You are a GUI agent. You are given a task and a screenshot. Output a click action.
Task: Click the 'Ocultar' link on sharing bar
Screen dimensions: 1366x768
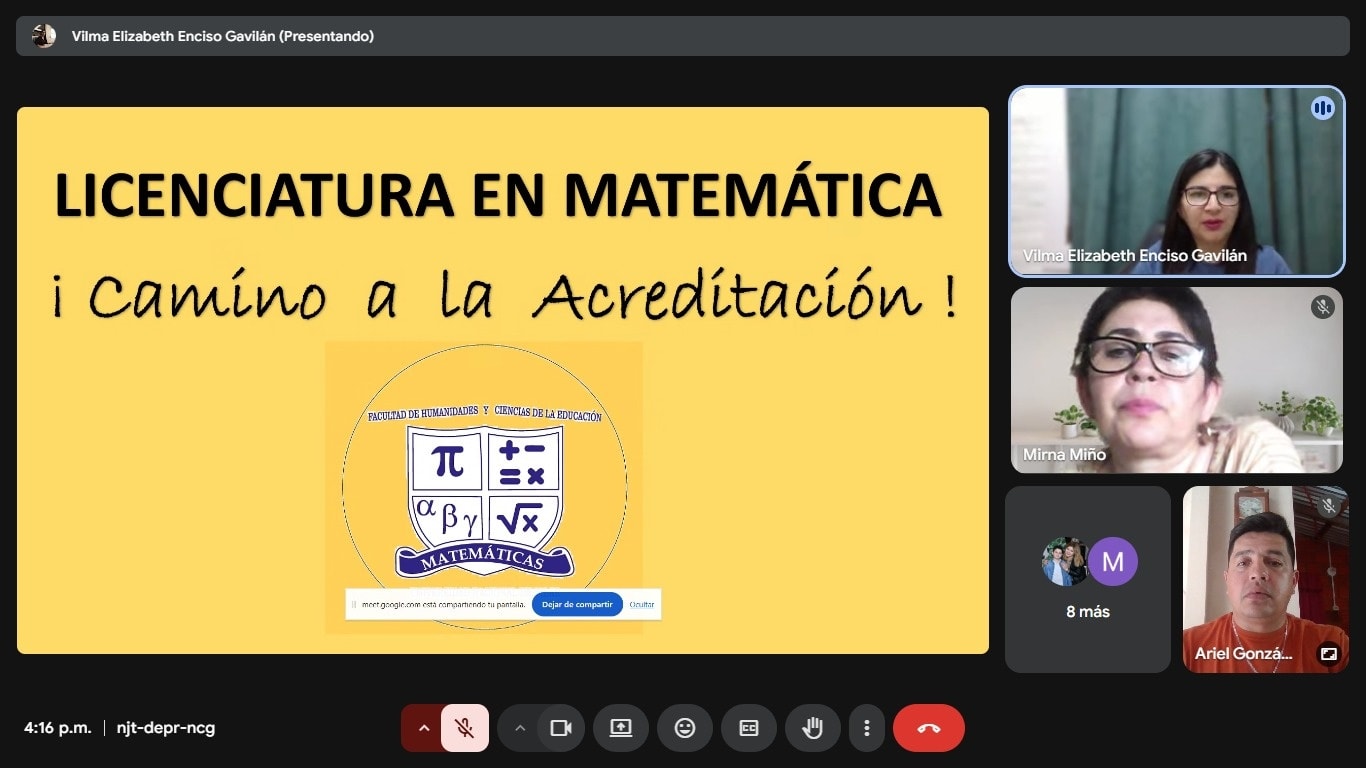[642, 604]
